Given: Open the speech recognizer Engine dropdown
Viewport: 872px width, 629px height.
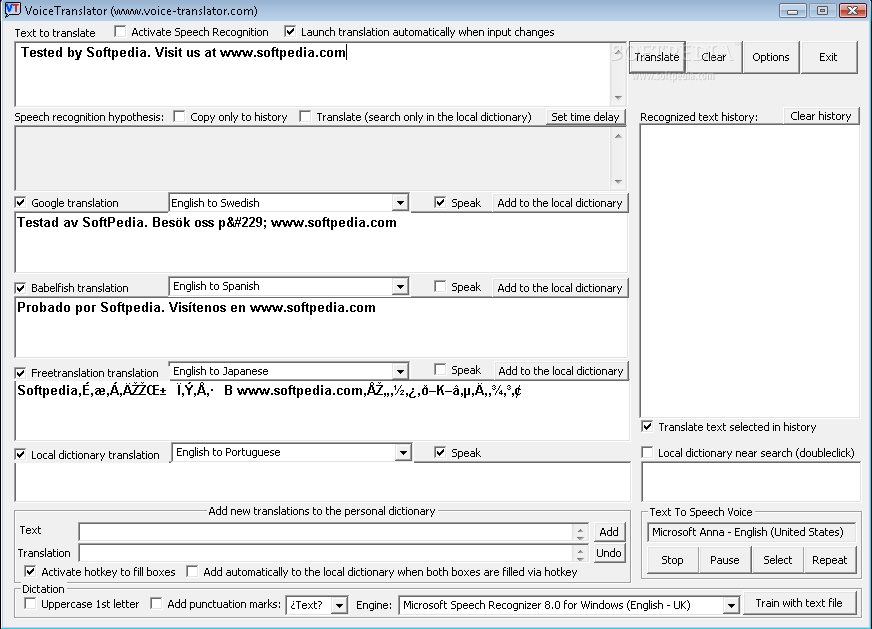Looking at the screenshot, I should coord(731,605).
